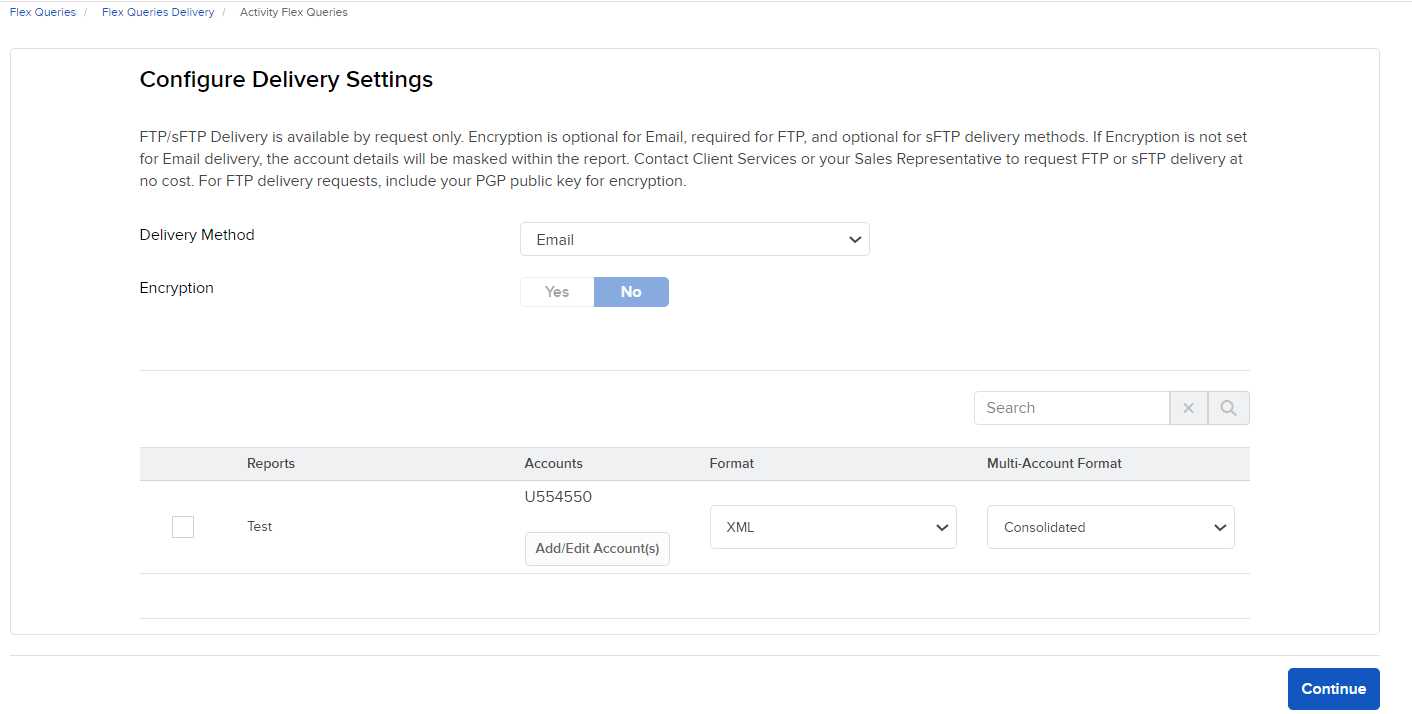
Task: Click the clear search X icon
Action: pos(1188,407)
